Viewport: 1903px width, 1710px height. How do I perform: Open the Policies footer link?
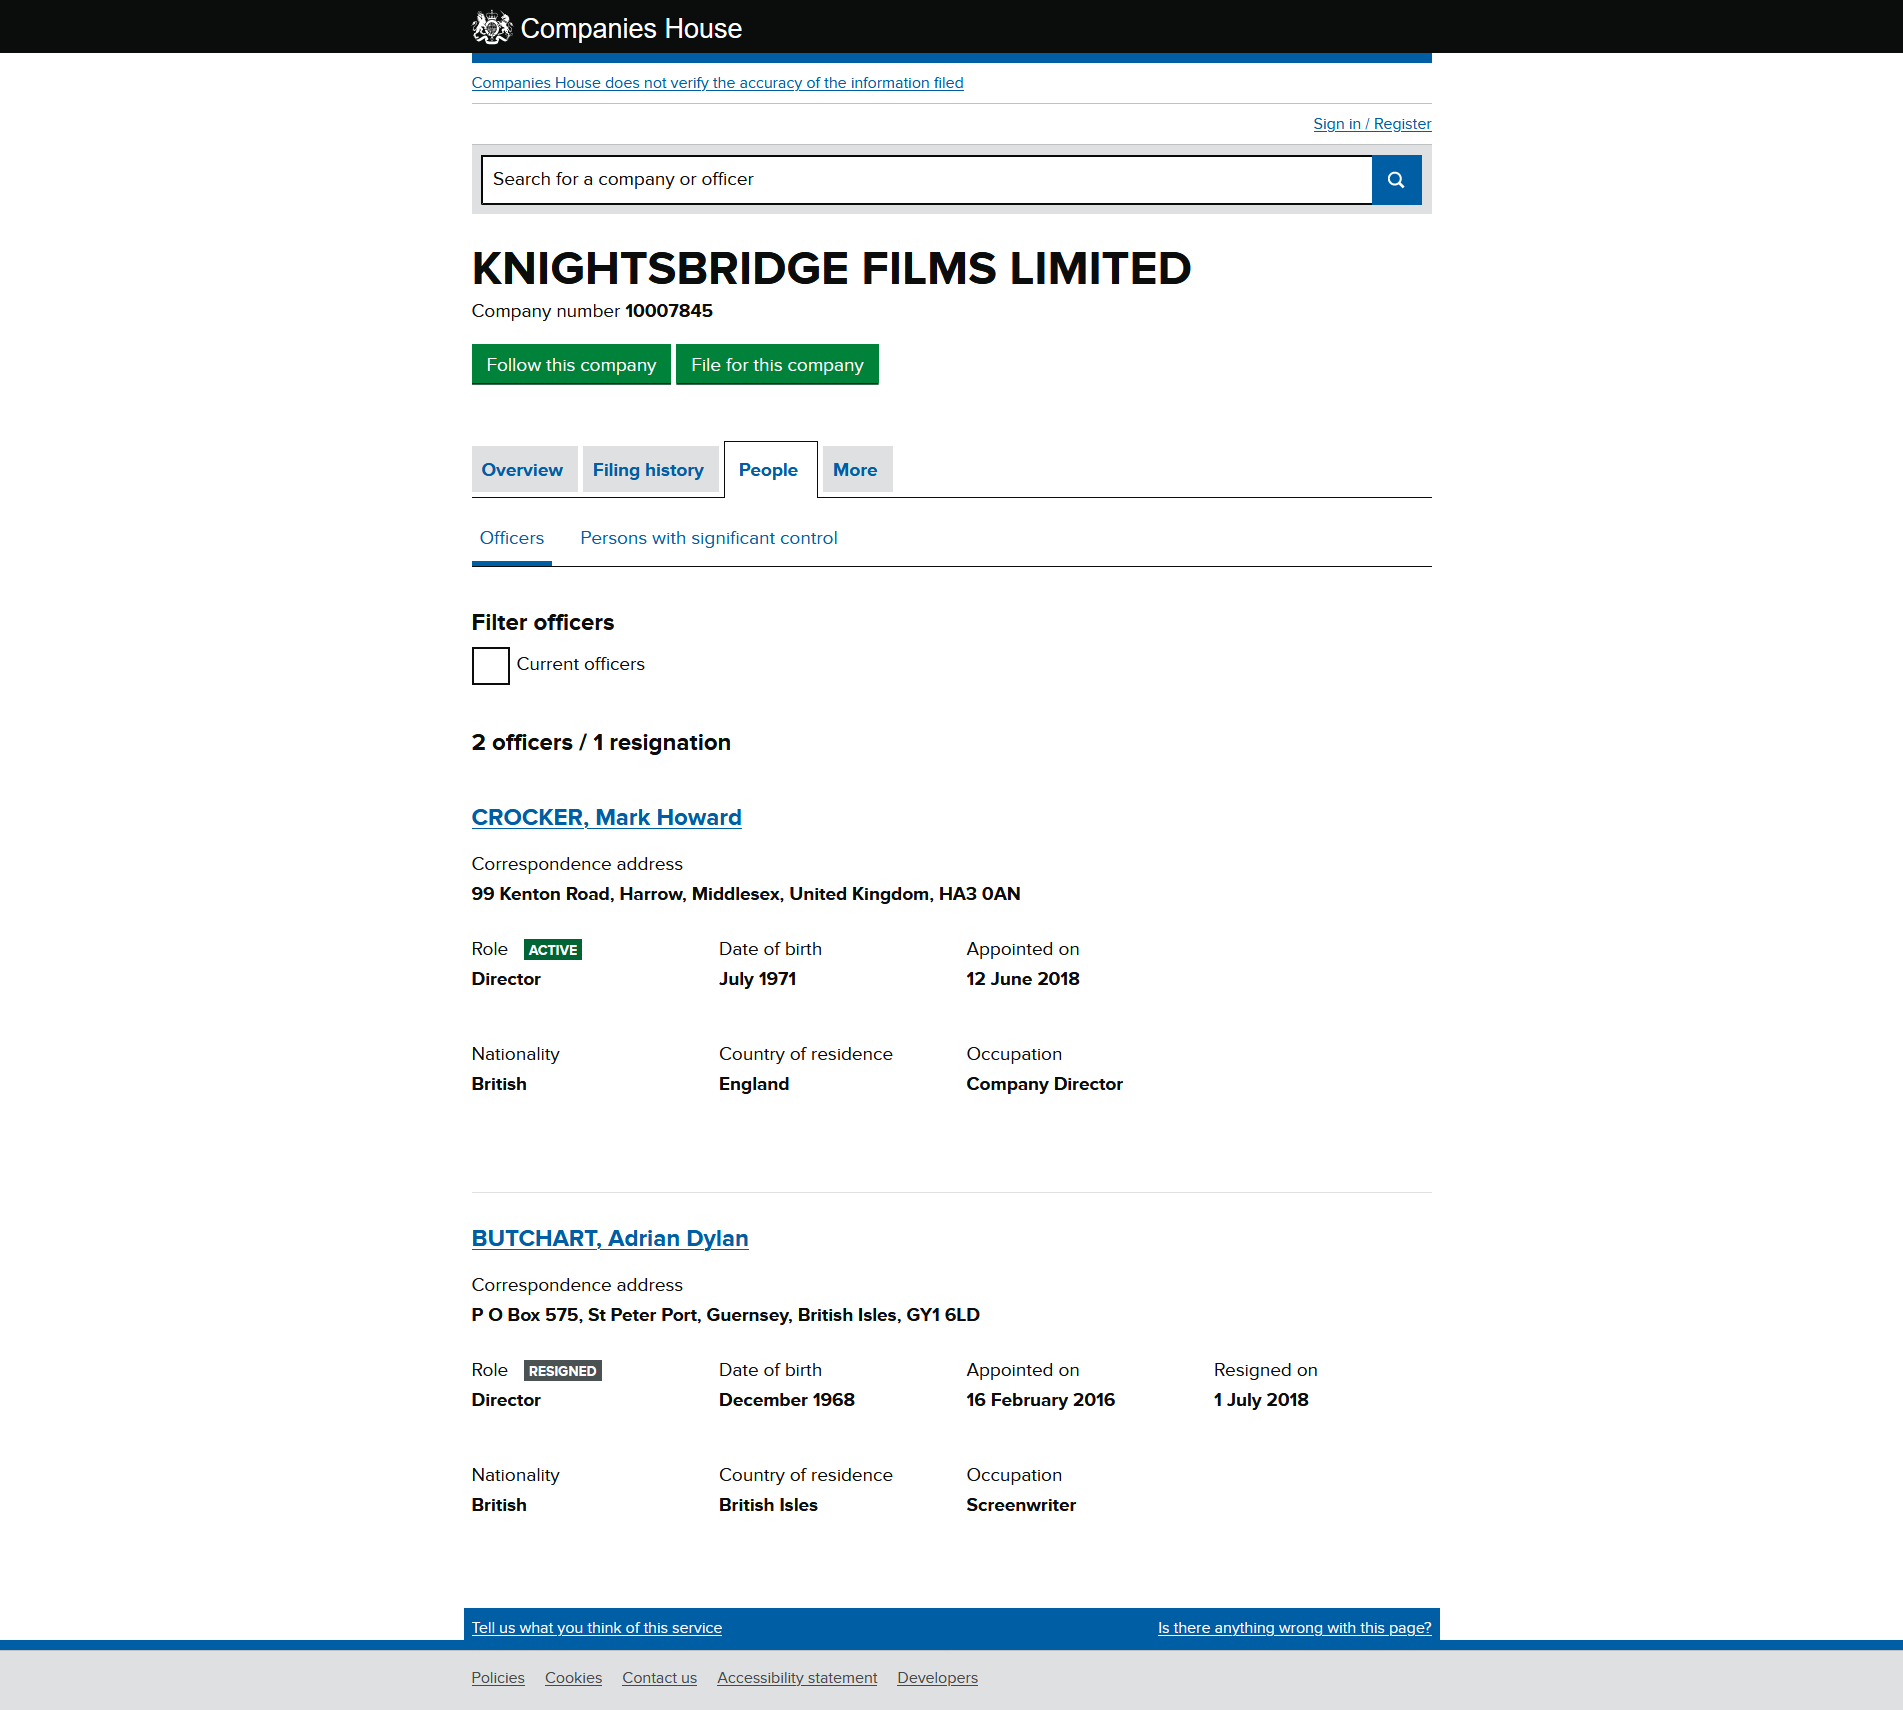498,1678
